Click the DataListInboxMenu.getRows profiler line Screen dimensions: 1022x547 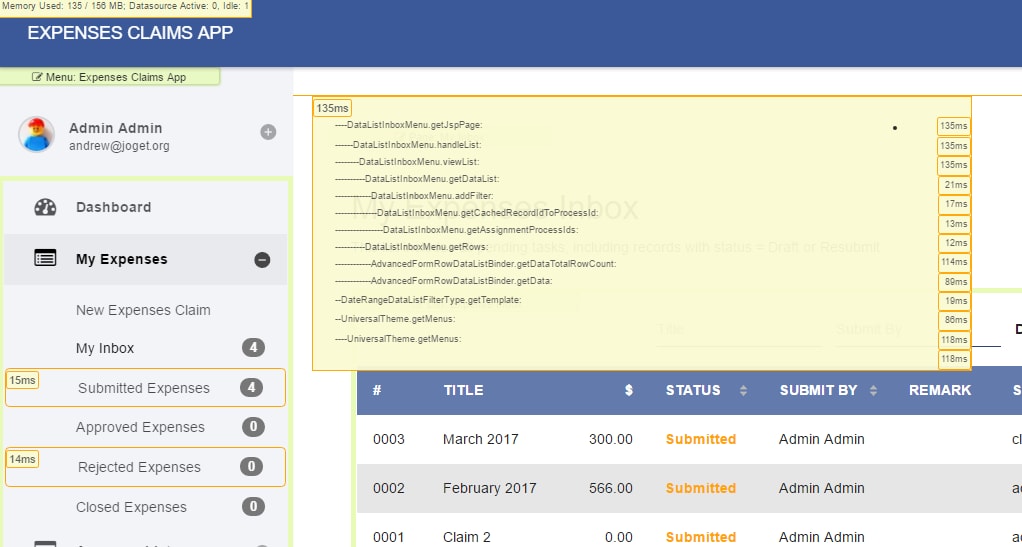point(412,246)
